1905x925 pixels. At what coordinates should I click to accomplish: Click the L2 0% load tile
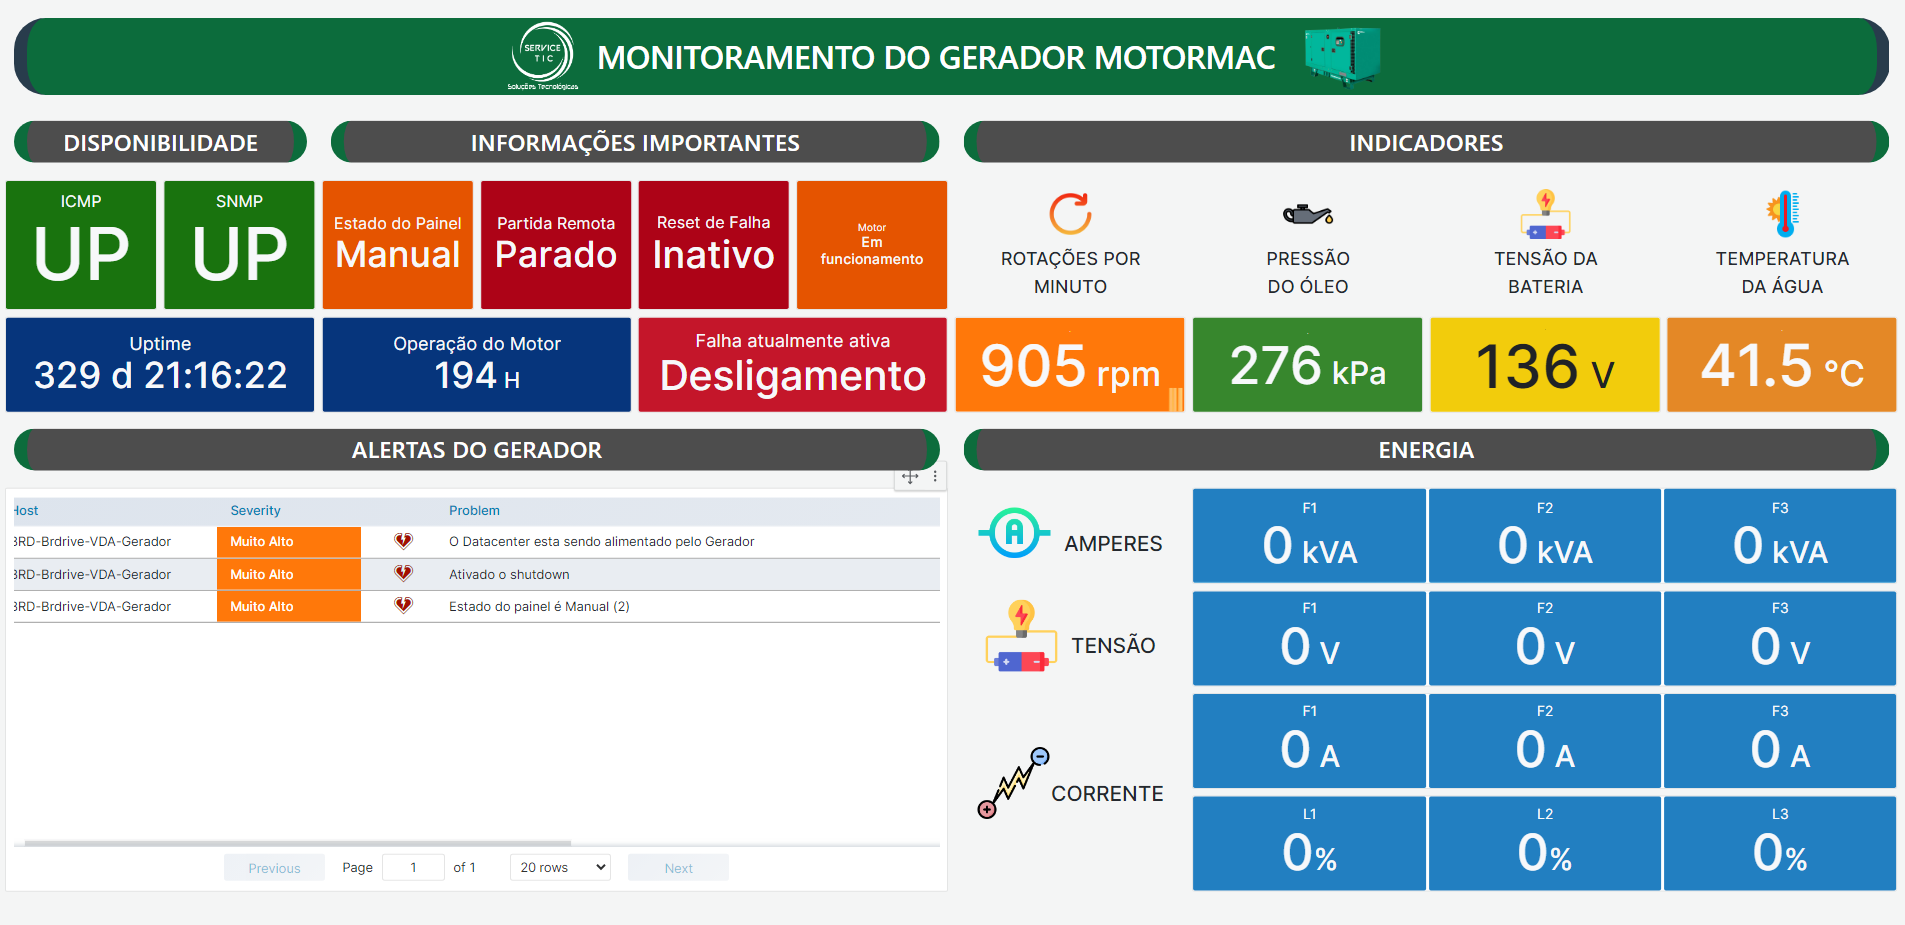click(x=1545, y=843)
